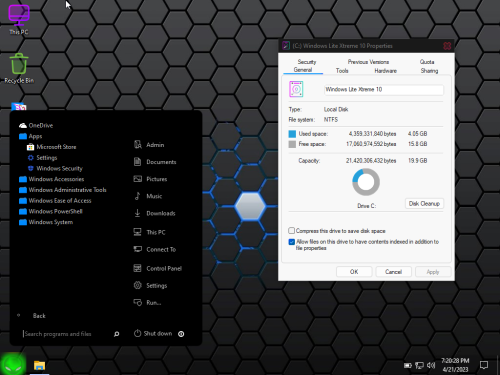Open the shut down options arrow
Screen dimensions: 500x375
pos(181,334)
